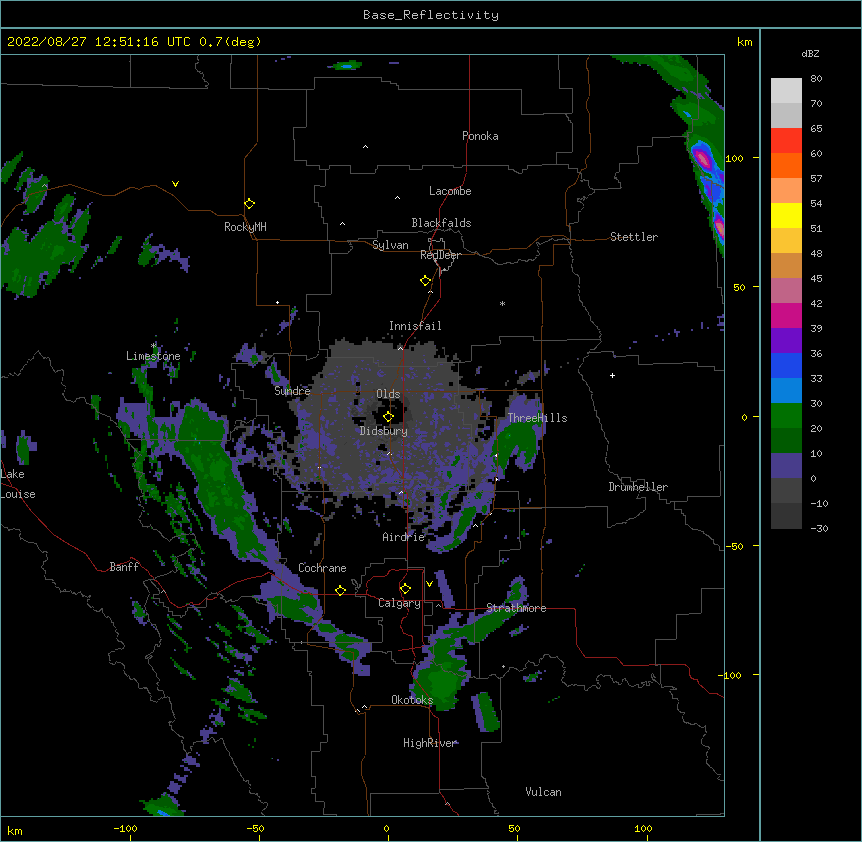862x842 pixels.
Task: Pick the bright green 30 dBZ legend swatch
Action: (786, 416)
